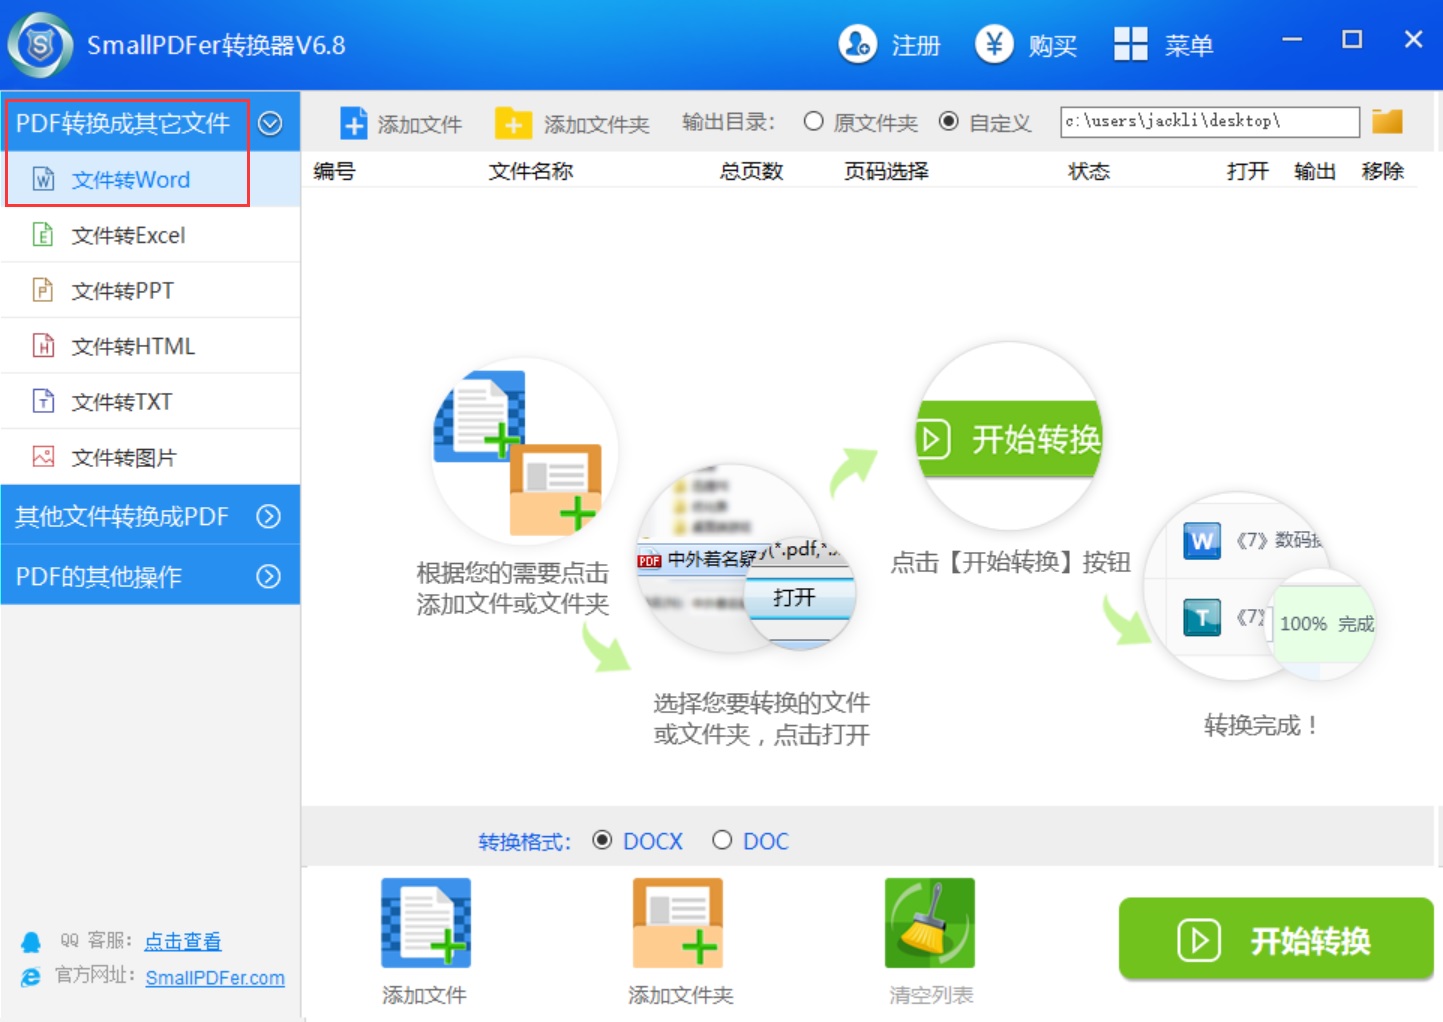Expand 其他文件转换成PDF section chevron
Image resolution: width=1443 pixels, height=1022 pixels.
pyautogui.click(x=268, y=516)
